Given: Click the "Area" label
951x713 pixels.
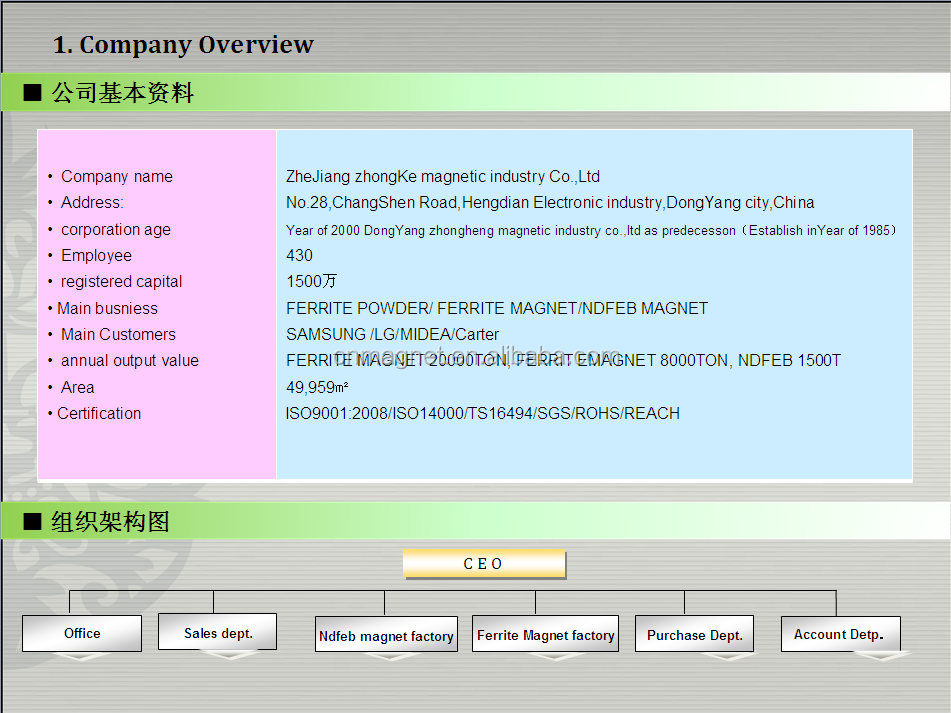Looking at the screenshot, I should click(78, 387).
